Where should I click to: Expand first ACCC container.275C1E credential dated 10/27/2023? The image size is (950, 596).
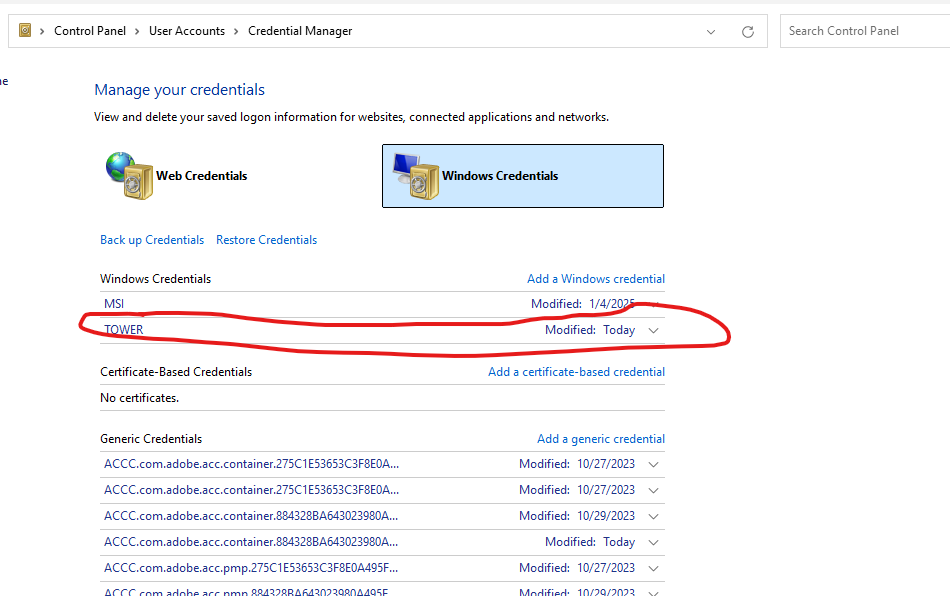pyautogui.click(x=653, y=465)
